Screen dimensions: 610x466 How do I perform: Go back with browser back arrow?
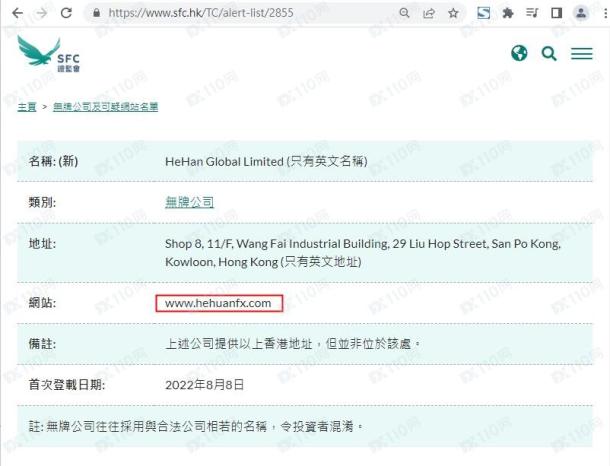18,13
